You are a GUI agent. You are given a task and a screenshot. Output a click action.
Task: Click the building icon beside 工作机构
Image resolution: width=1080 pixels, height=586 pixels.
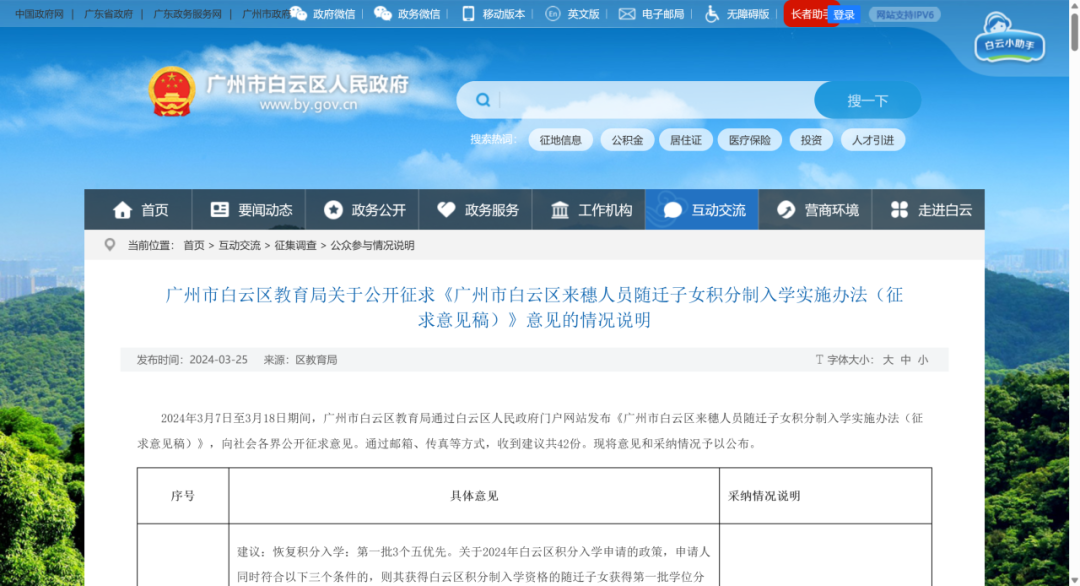pos(560,210)
